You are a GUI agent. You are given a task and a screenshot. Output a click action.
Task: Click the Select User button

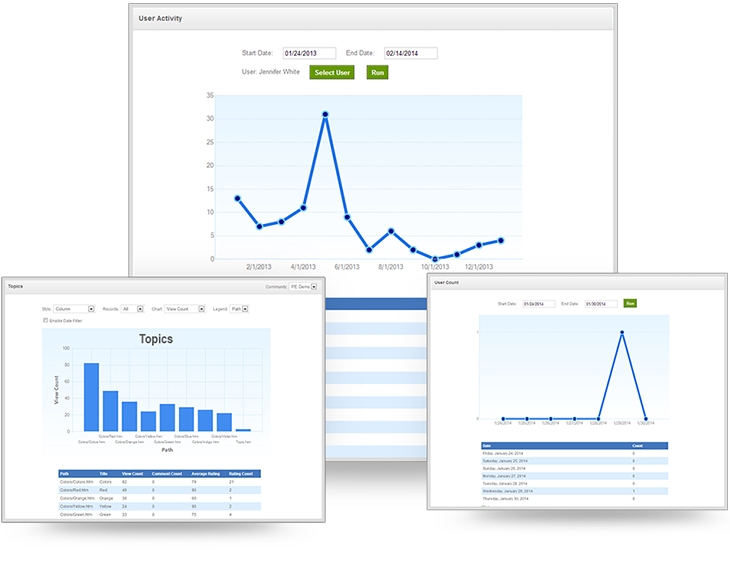332,73
